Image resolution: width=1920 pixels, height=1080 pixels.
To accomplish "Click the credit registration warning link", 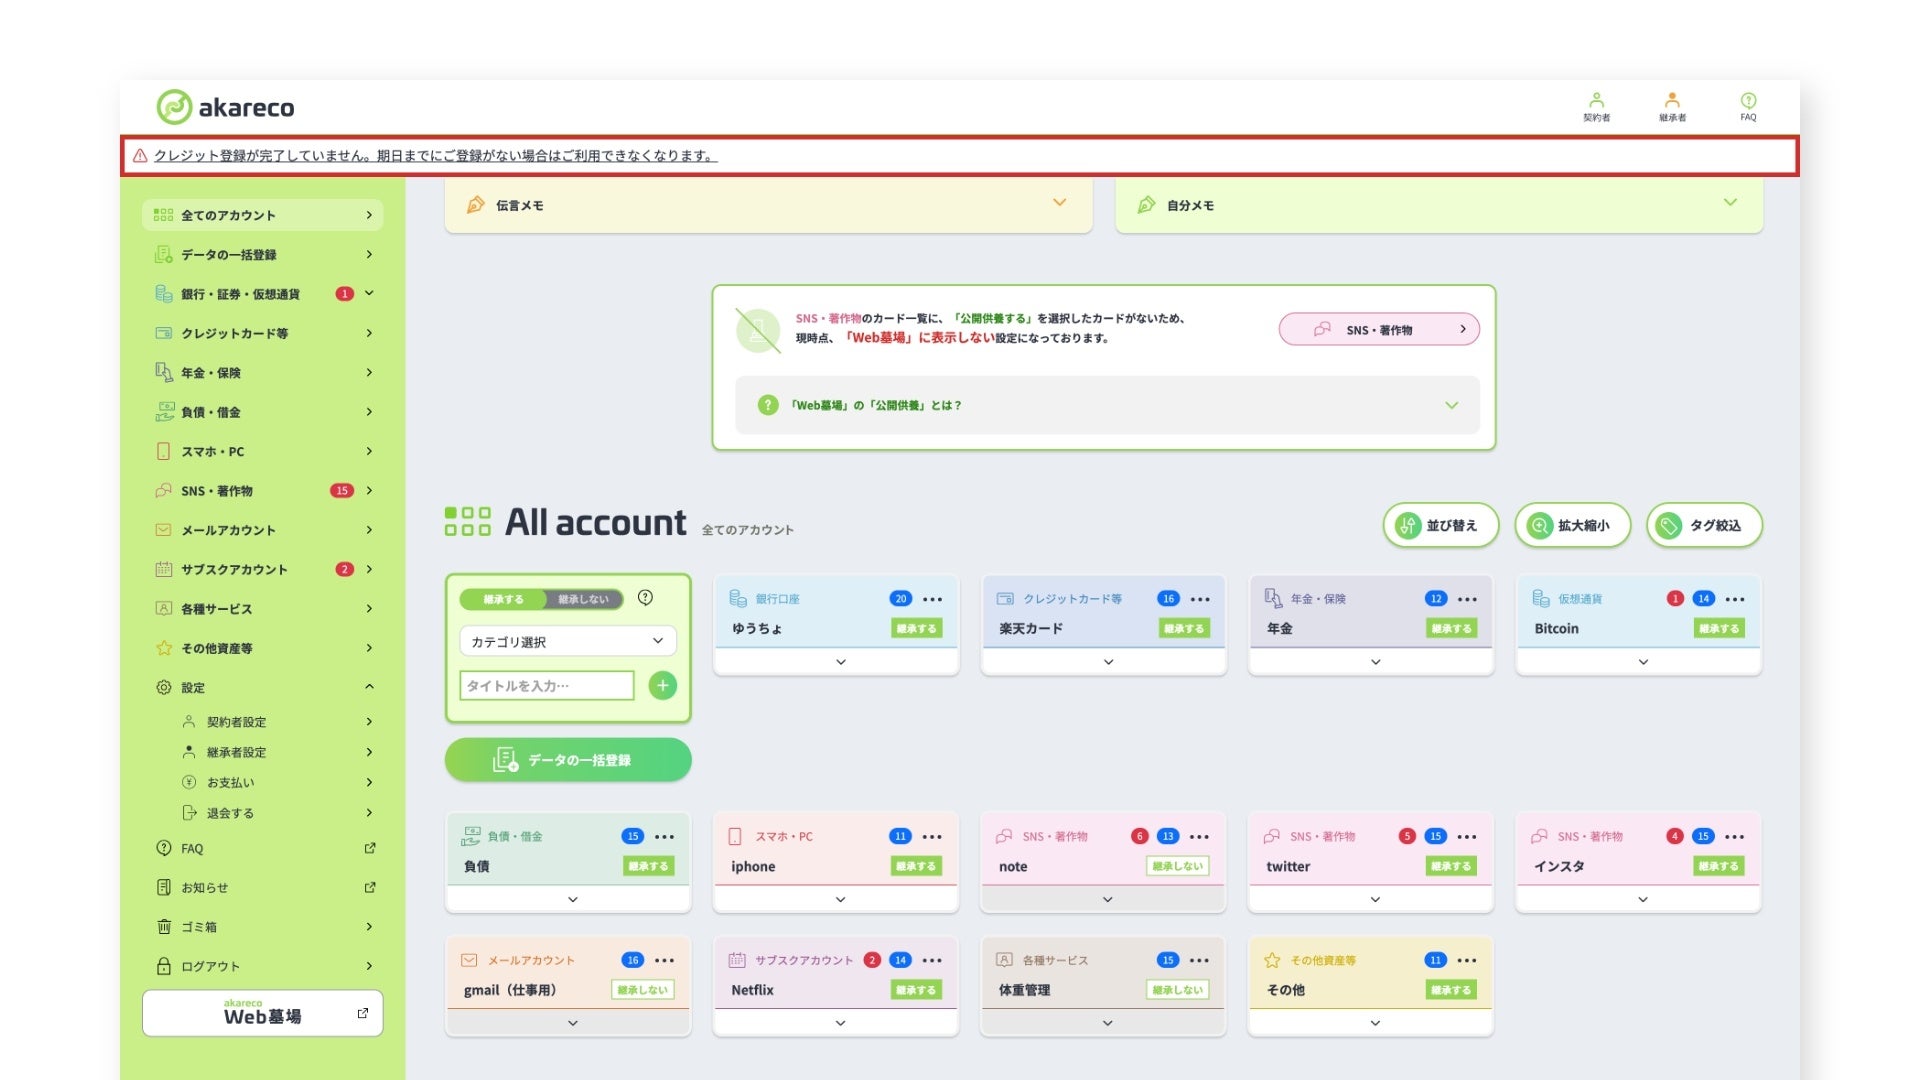I will 435,156.
